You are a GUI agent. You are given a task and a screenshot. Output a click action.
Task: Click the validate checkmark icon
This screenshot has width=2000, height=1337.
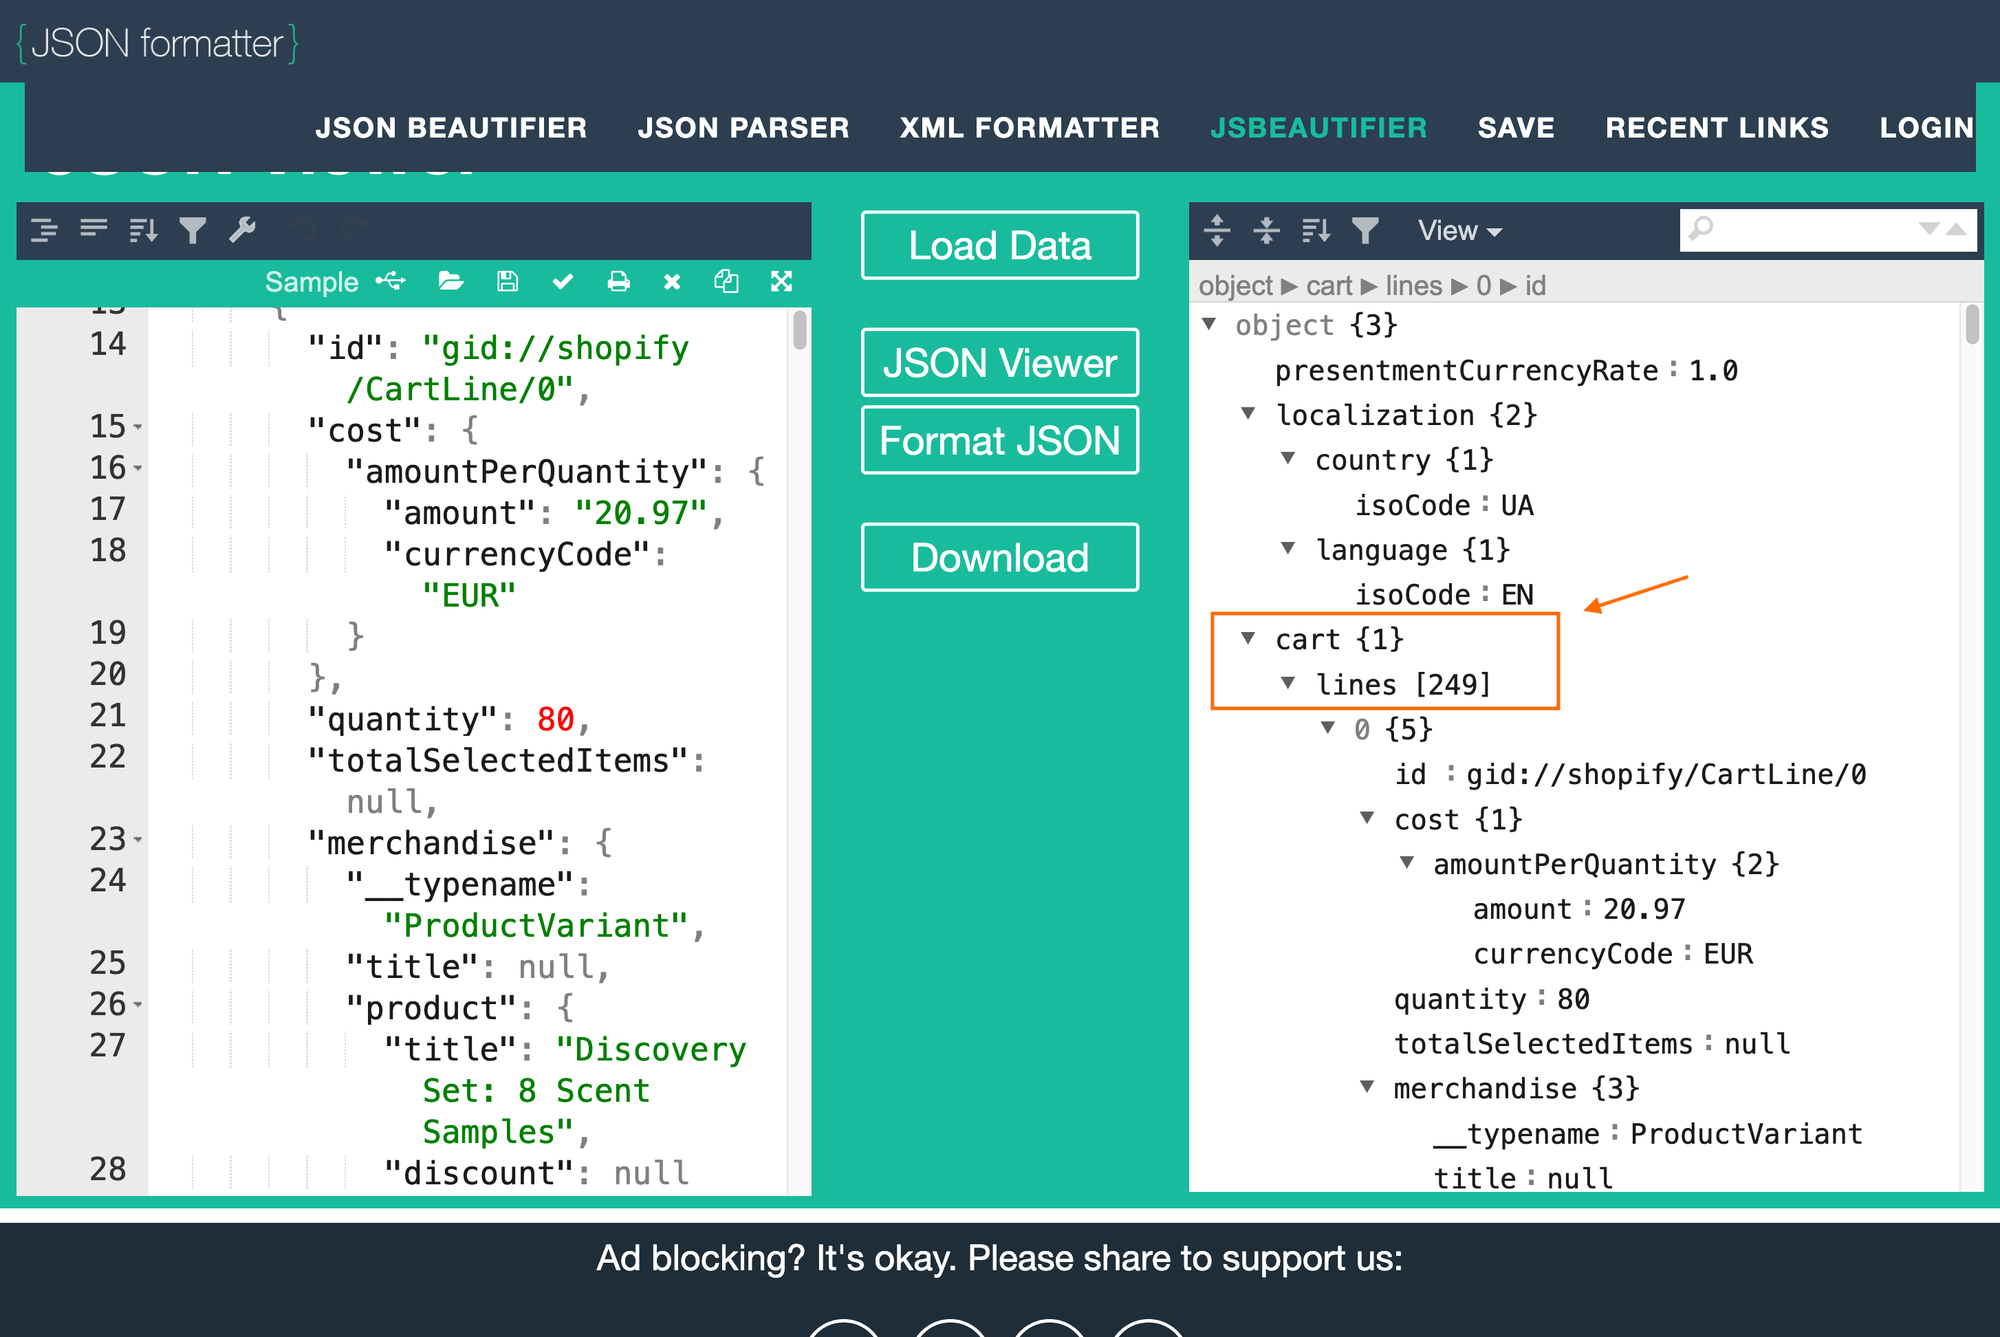[x=563, y=282]
